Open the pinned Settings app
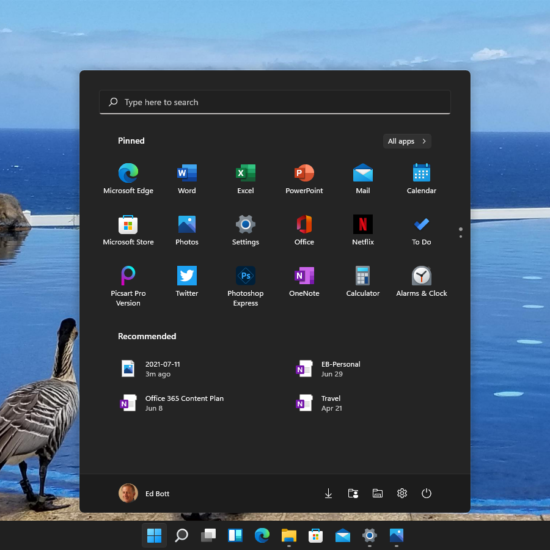Screen dimensions: 550x550 pyautogui.click(x=245, y=230)
